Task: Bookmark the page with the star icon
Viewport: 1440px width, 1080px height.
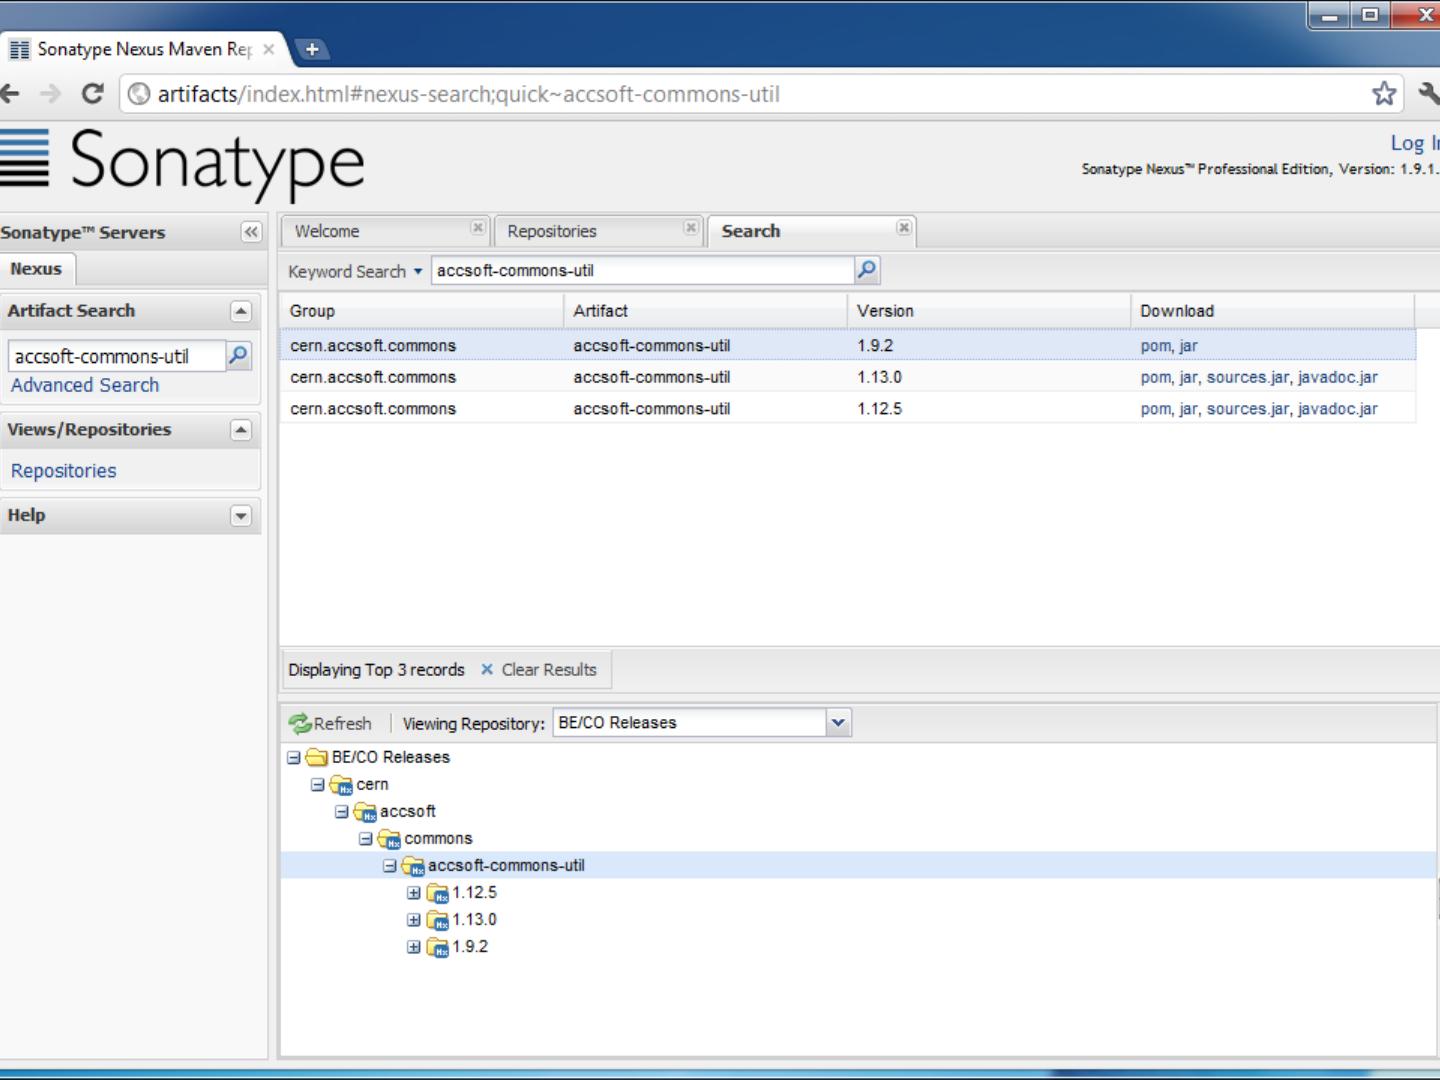Action: (x=1383, y=94)
